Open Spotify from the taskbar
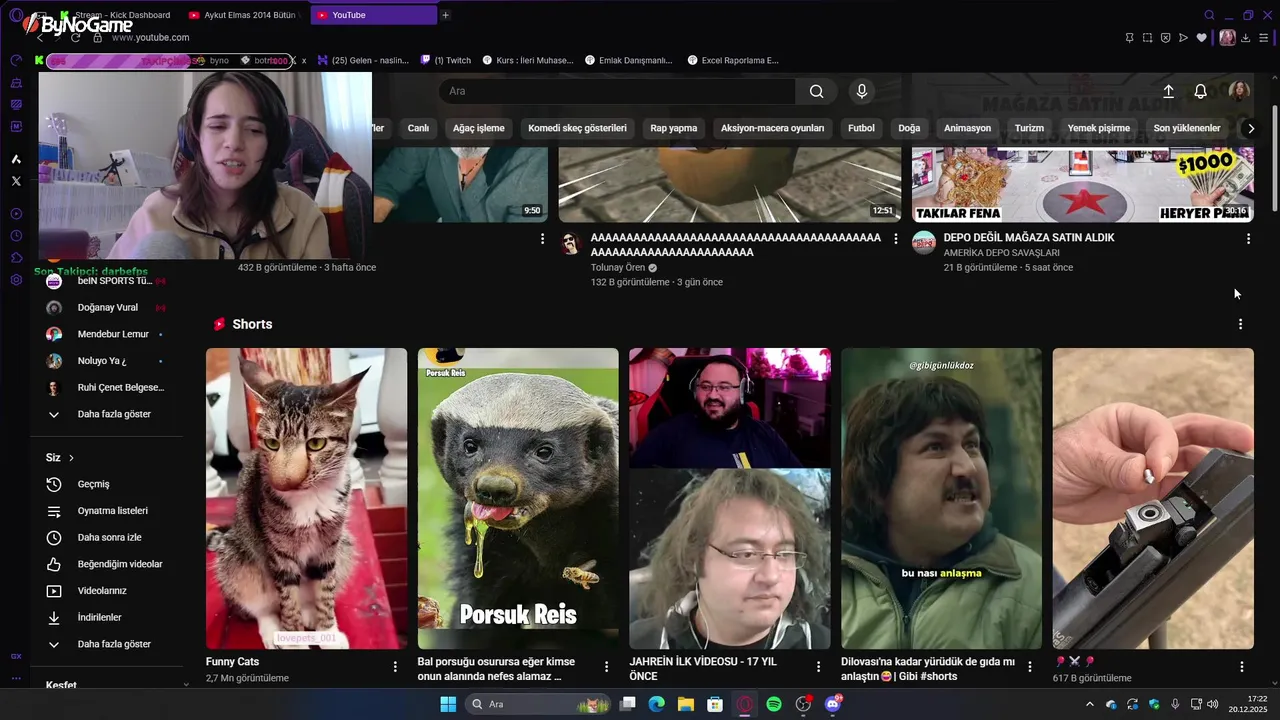The width and height of the screenshot is (1280, 720). click(x=774, y=705)
